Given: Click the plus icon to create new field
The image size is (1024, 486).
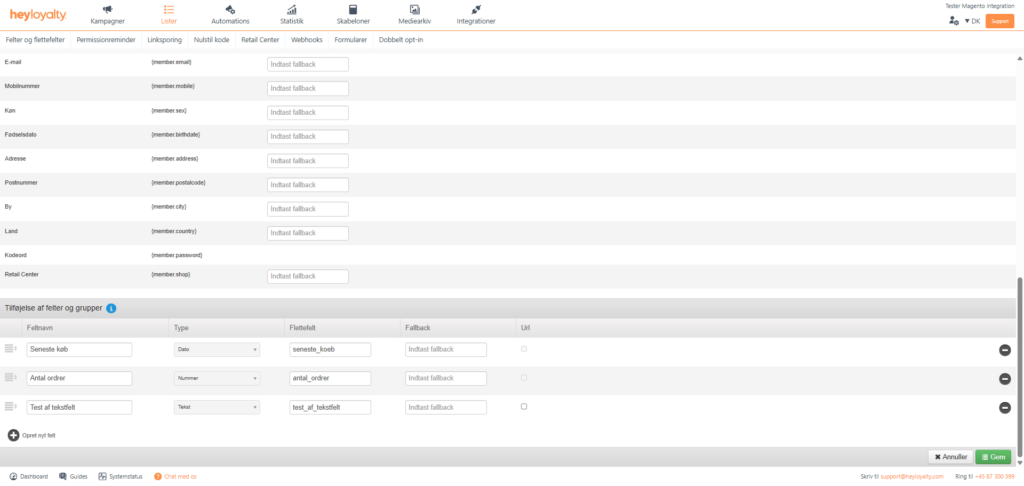Looking at the screenshot, I should [13, 435].
